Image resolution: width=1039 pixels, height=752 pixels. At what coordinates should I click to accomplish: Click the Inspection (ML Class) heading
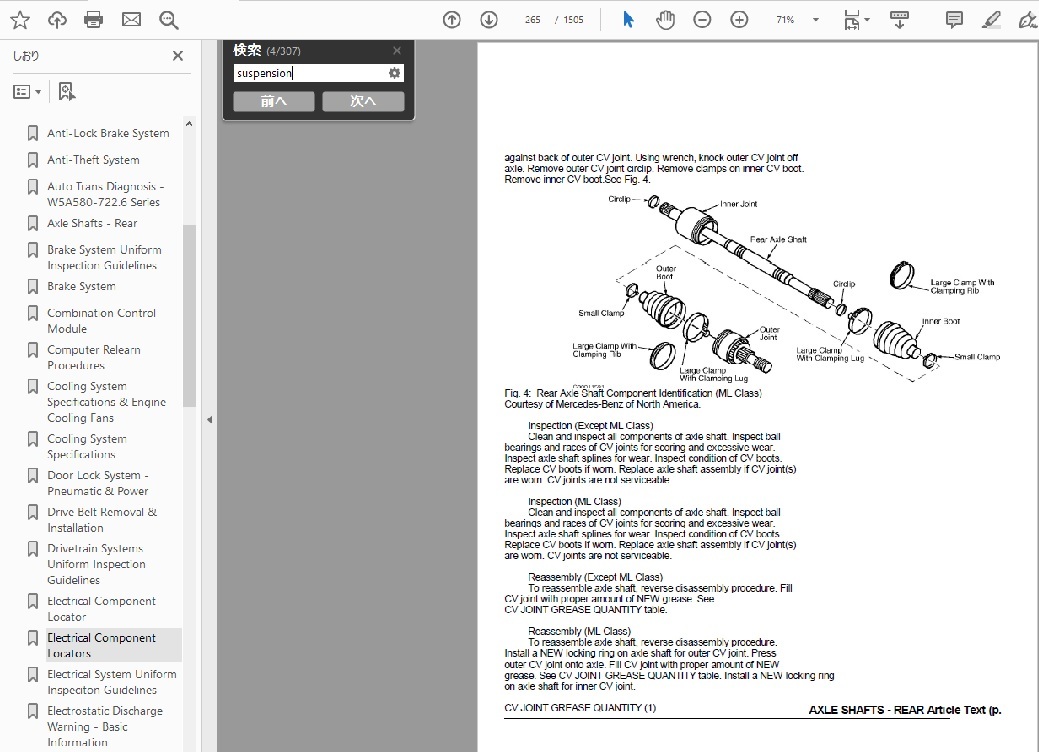(x=574, y=502)
